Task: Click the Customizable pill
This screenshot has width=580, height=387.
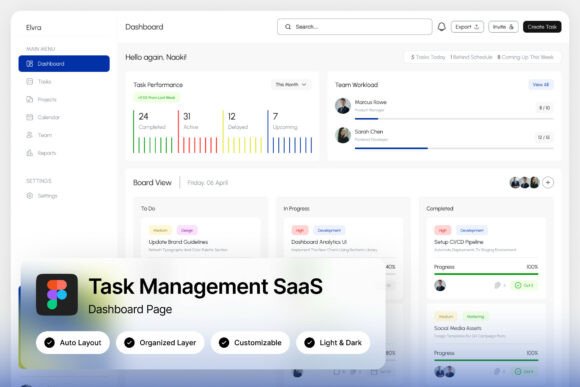Action: click(250, 343)
